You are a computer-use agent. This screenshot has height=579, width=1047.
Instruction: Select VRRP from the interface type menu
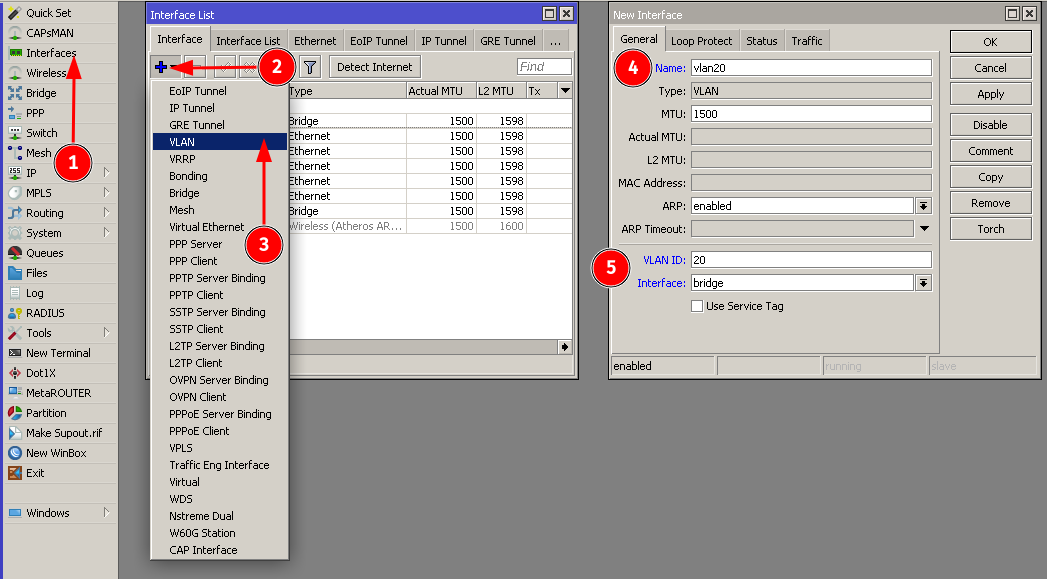click(x=183, y=159)
